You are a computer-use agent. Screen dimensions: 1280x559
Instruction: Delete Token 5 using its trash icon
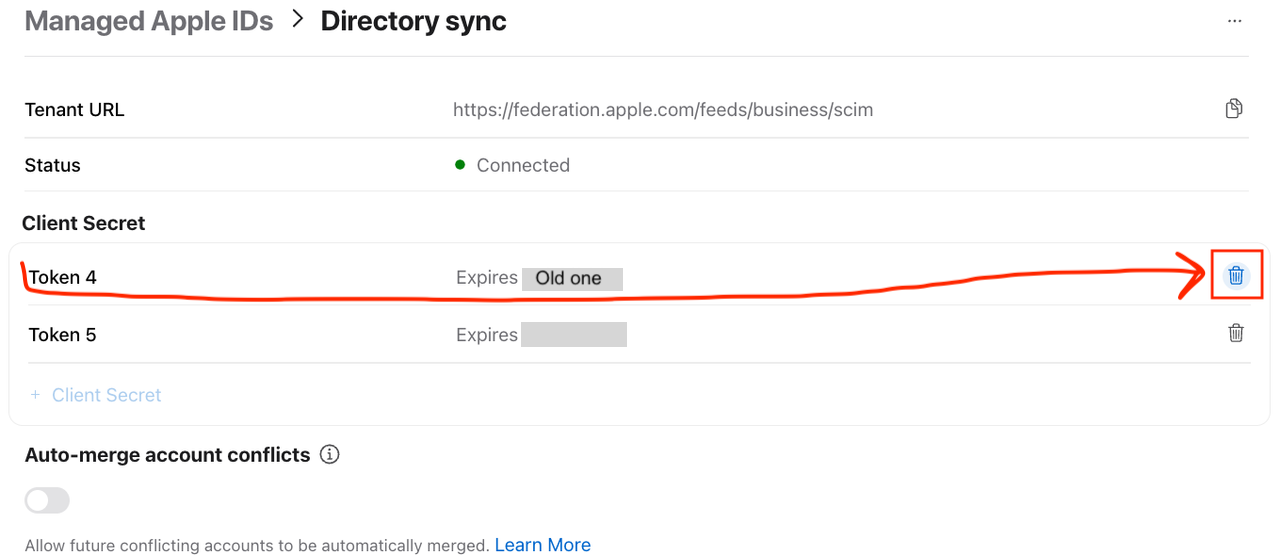click(x=1236, y=333)
